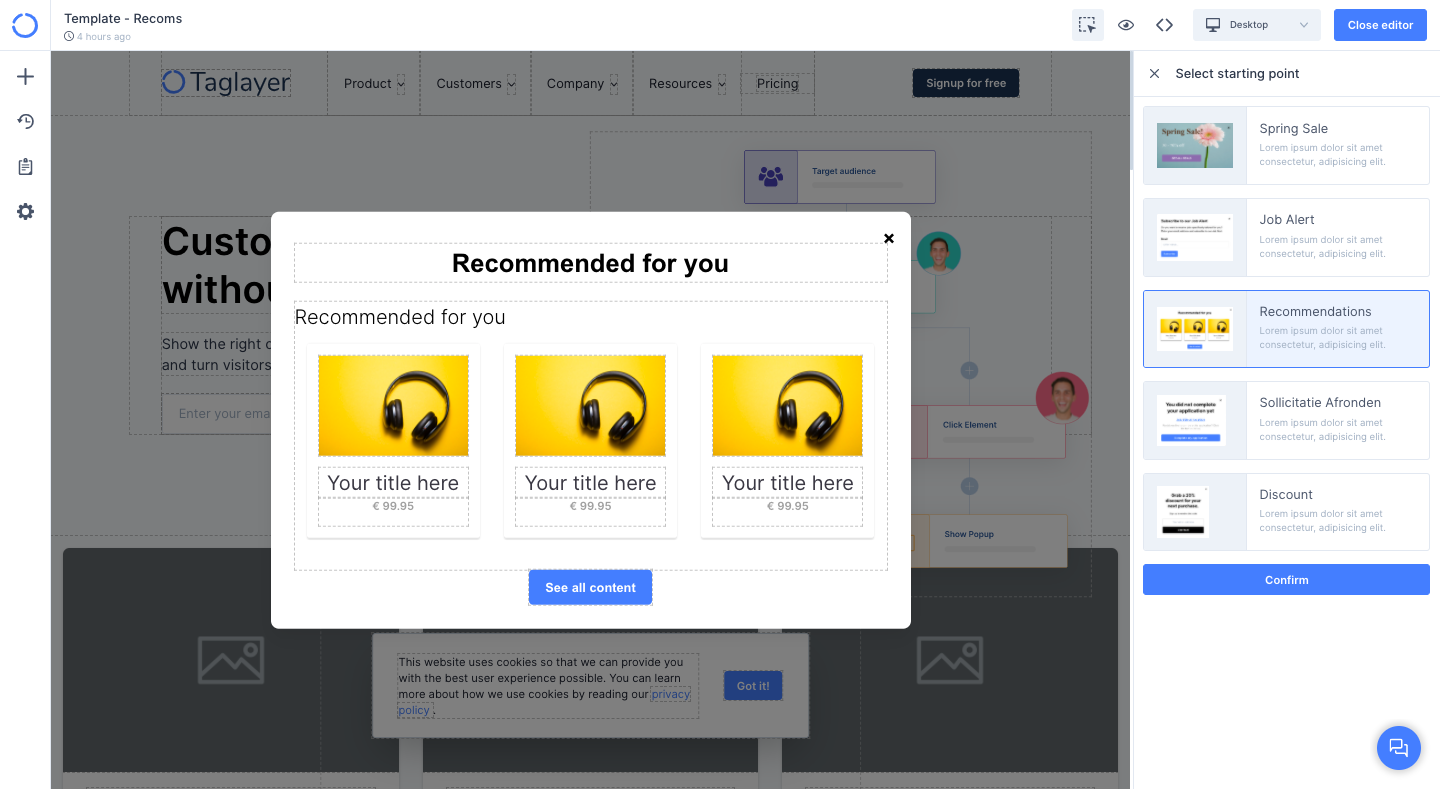Open the Desktop device dropdown
The image size is (1440, 789).
1256,25
